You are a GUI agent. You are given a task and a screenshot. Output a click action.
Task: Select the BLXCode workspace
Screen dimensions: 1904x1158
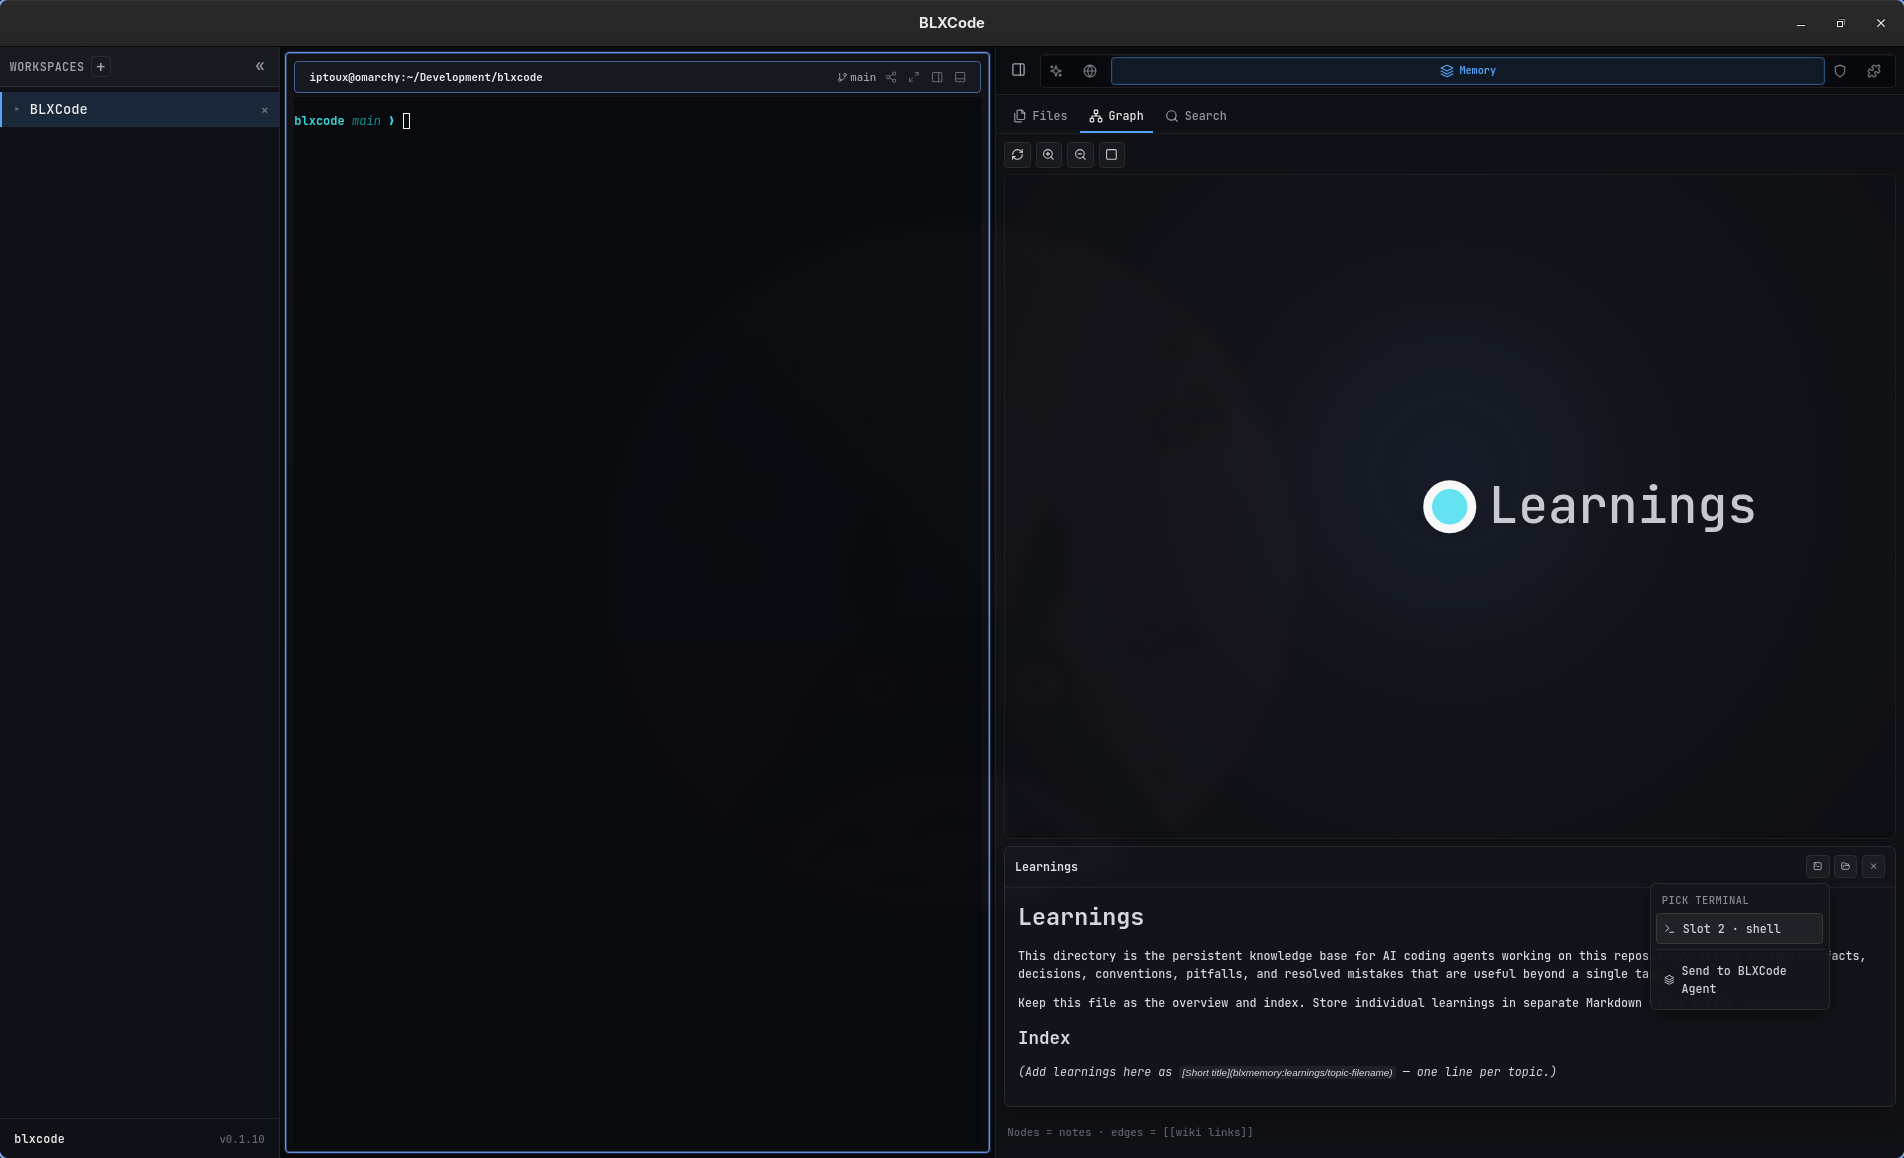click(x=140, y=110)
